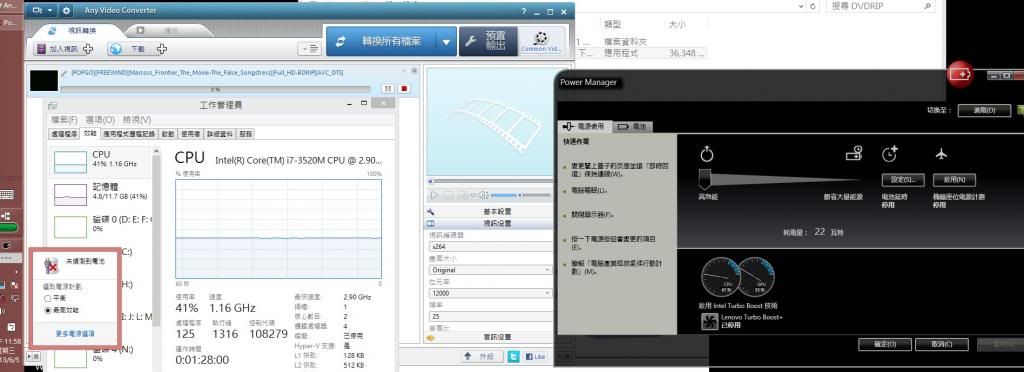
Task: Switch to the 服務 tab in Task Manager
Action: tap(246, 134)
